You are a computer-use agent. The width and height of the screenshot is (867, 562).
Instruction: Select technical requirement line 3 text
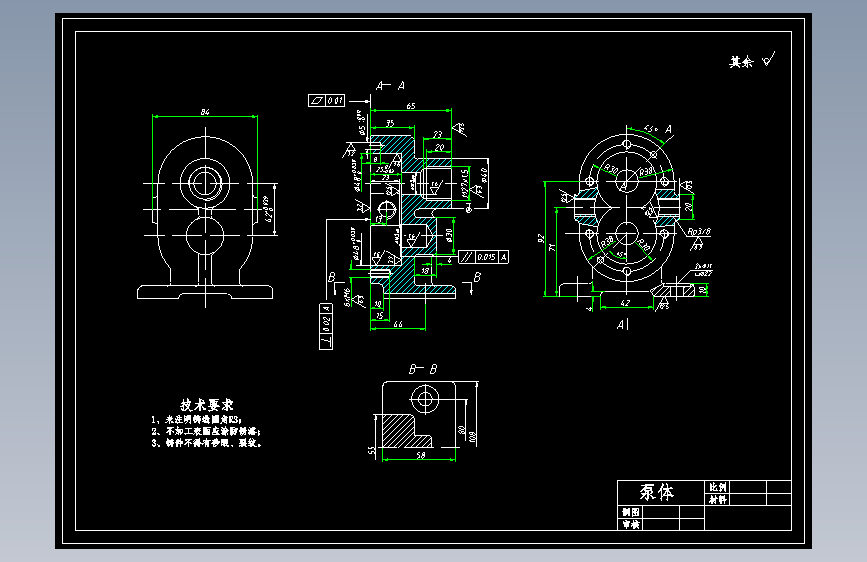pyautogui.click(x=206, y=443)
